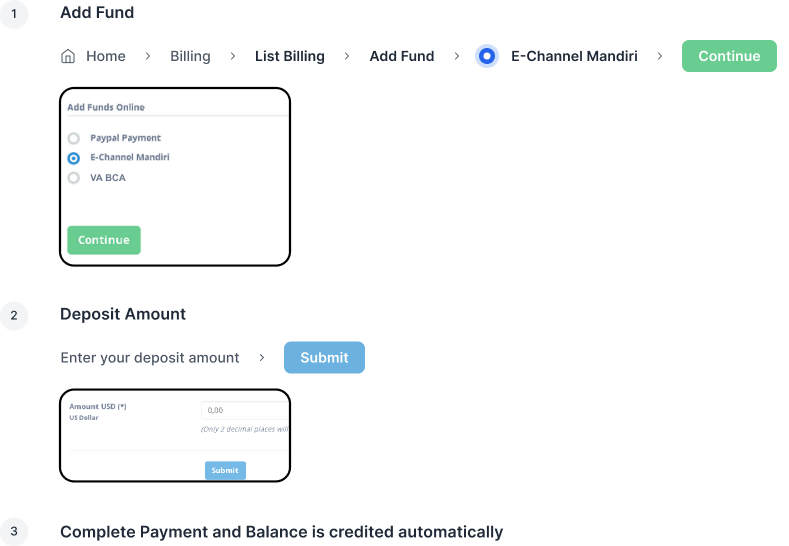Screen dimensions: 789x546
Task: Click the chevron after List Billing
Action: click(x=347, y=56)
